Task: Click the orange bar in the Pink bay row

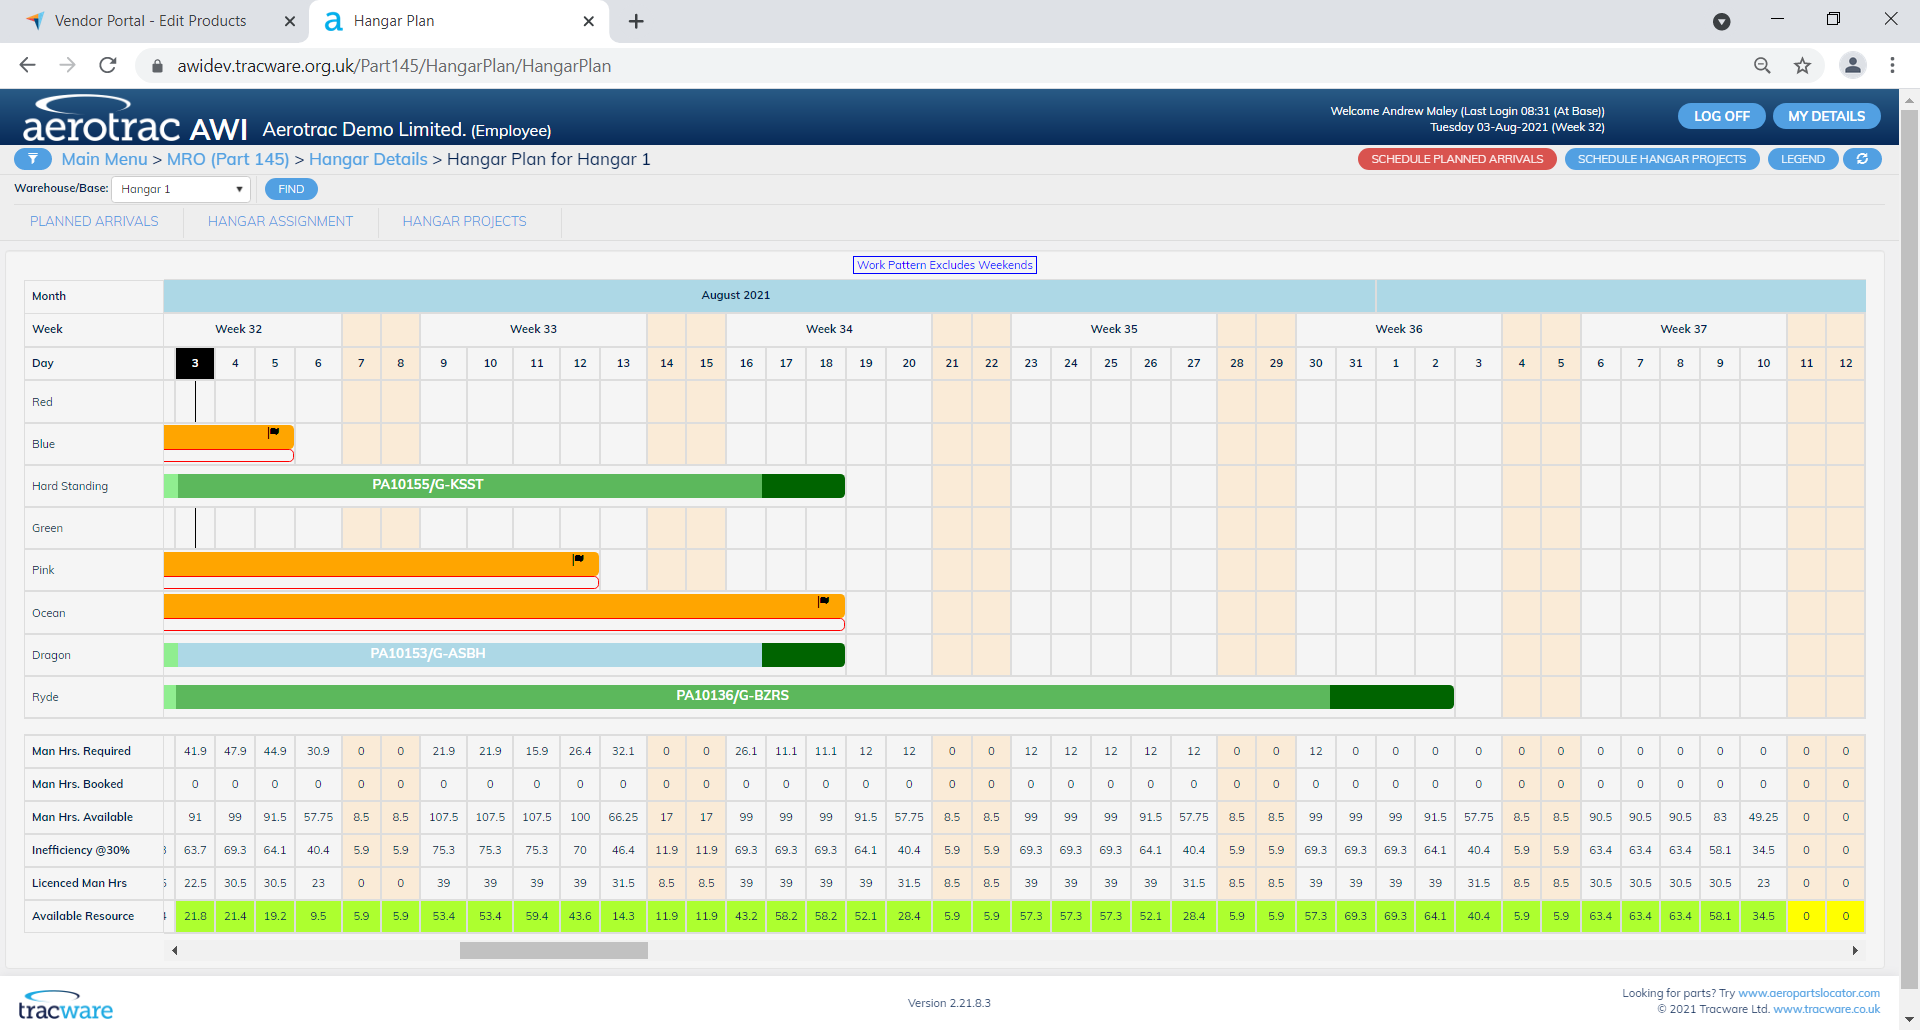Action: click(x=381, y=564)
